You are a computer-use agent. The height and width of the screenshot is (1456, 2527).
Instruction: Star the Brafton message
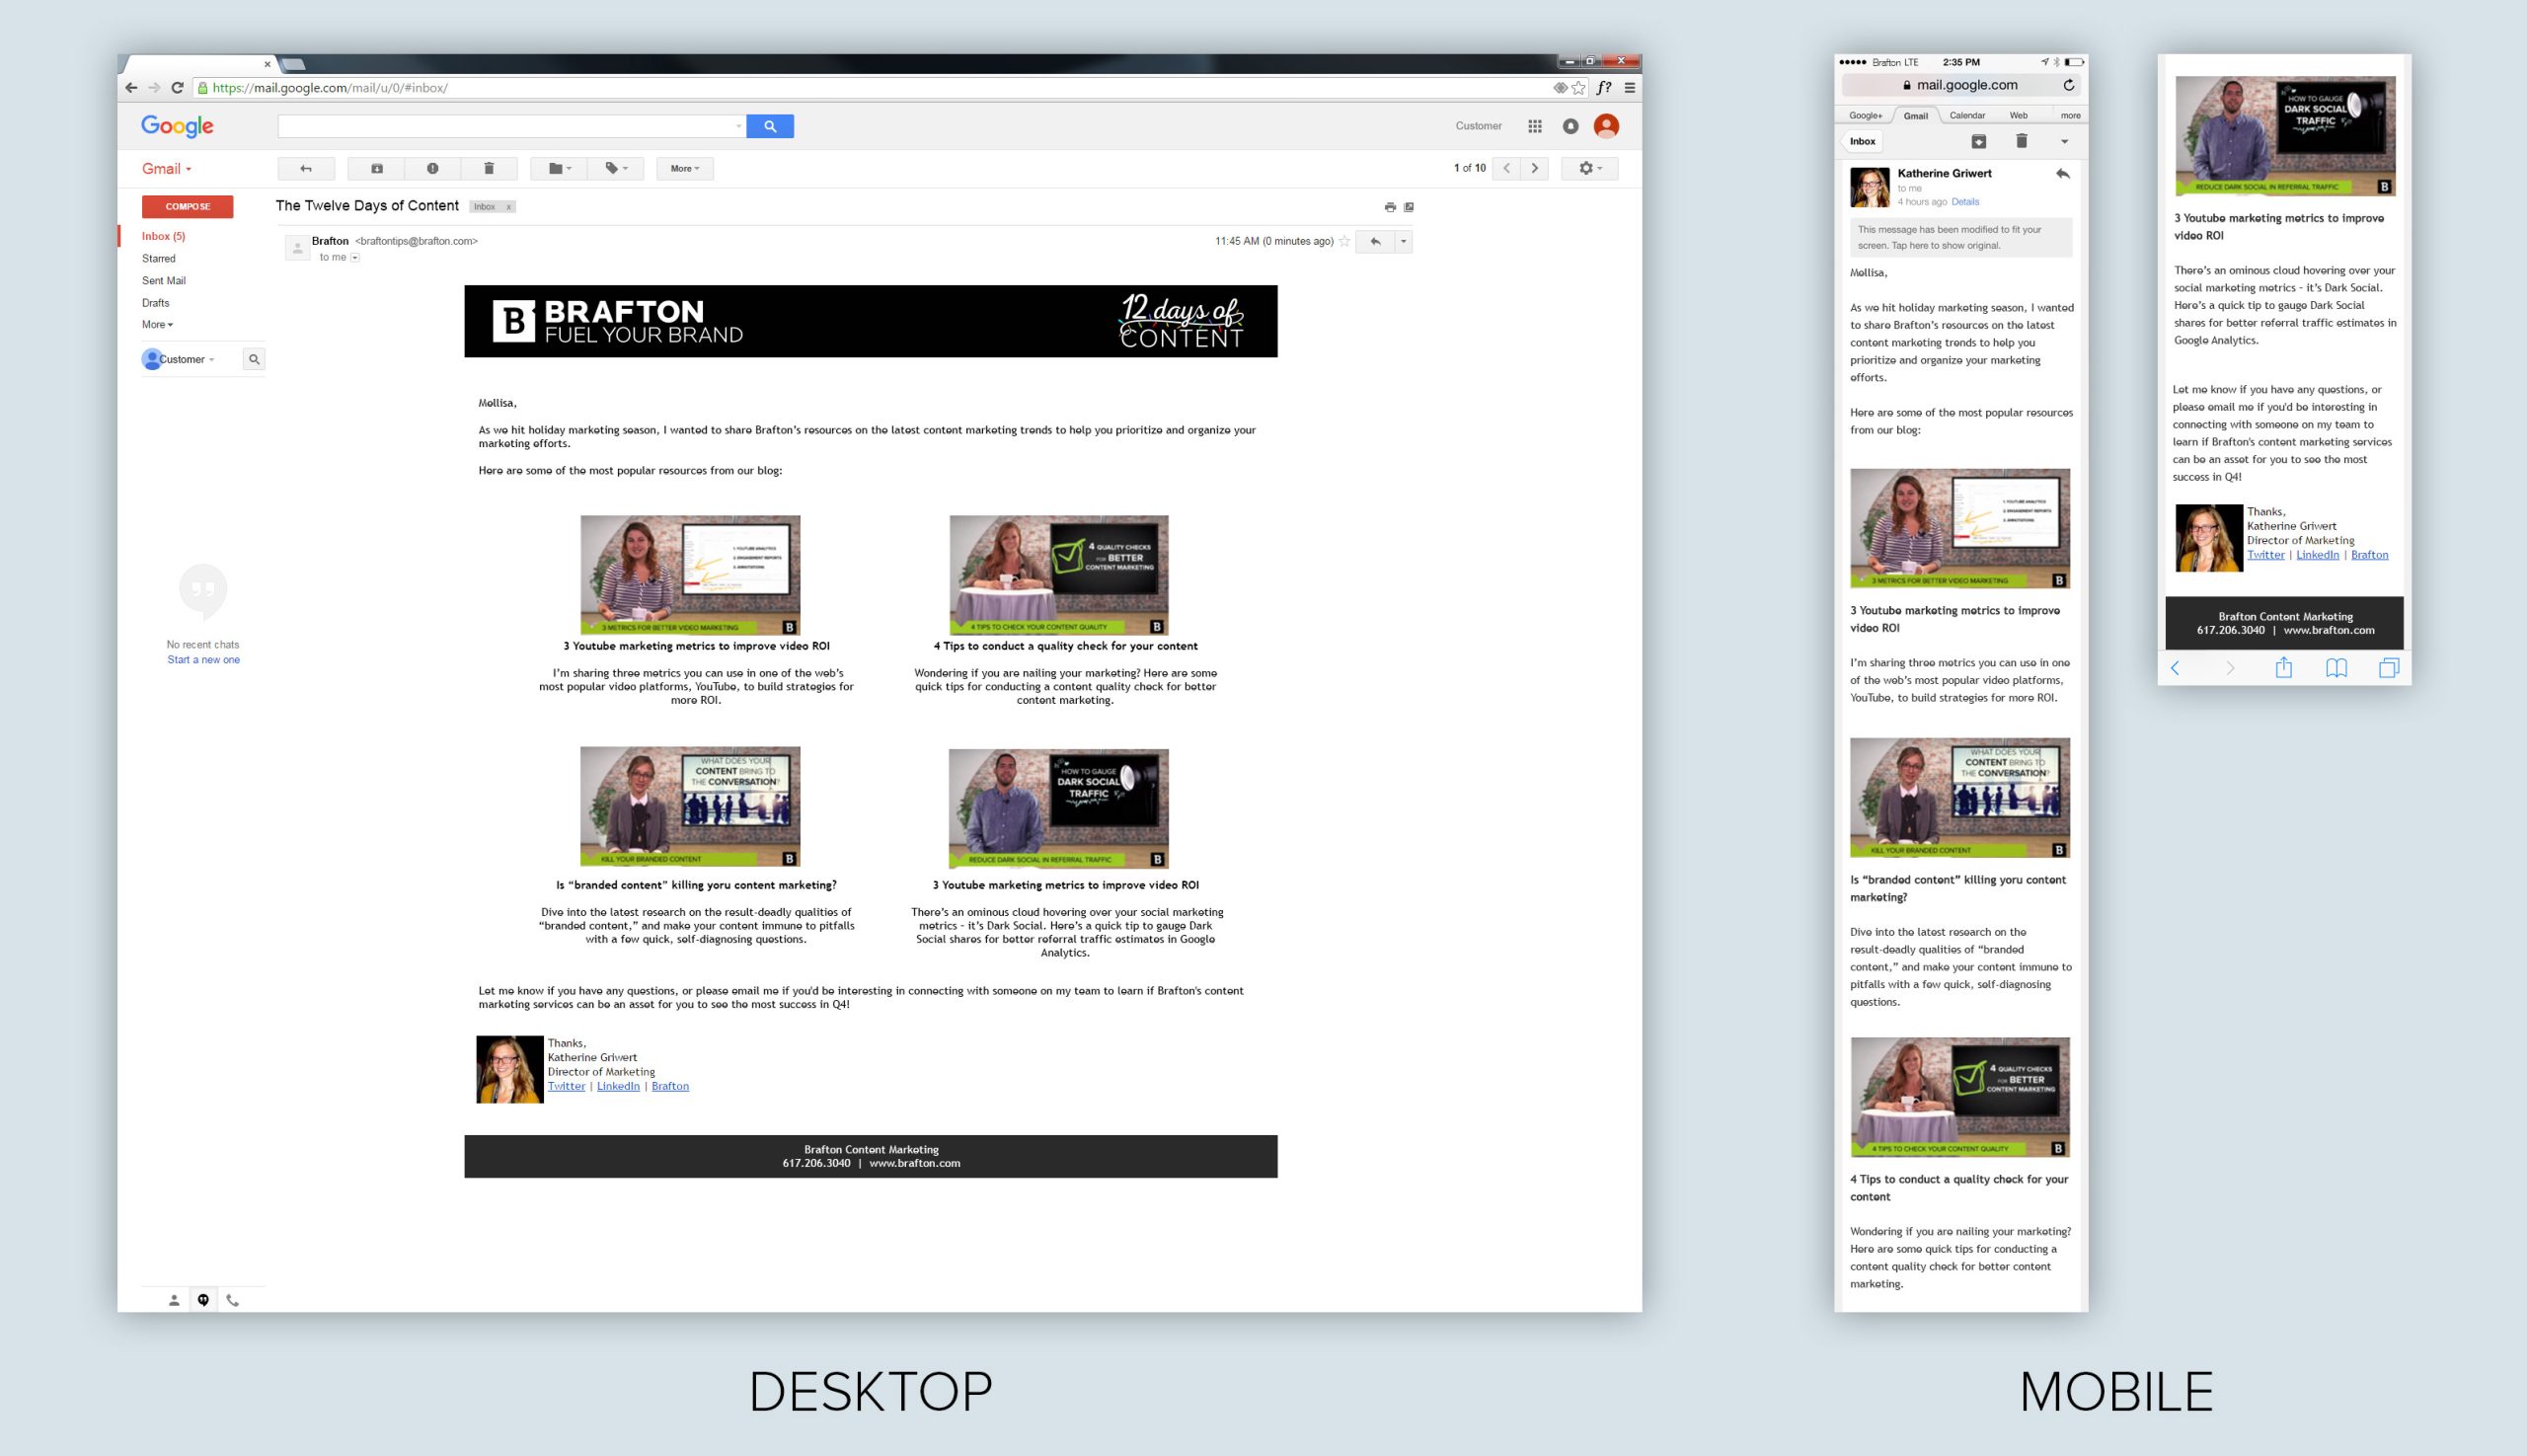click(x=1345, y=241)
